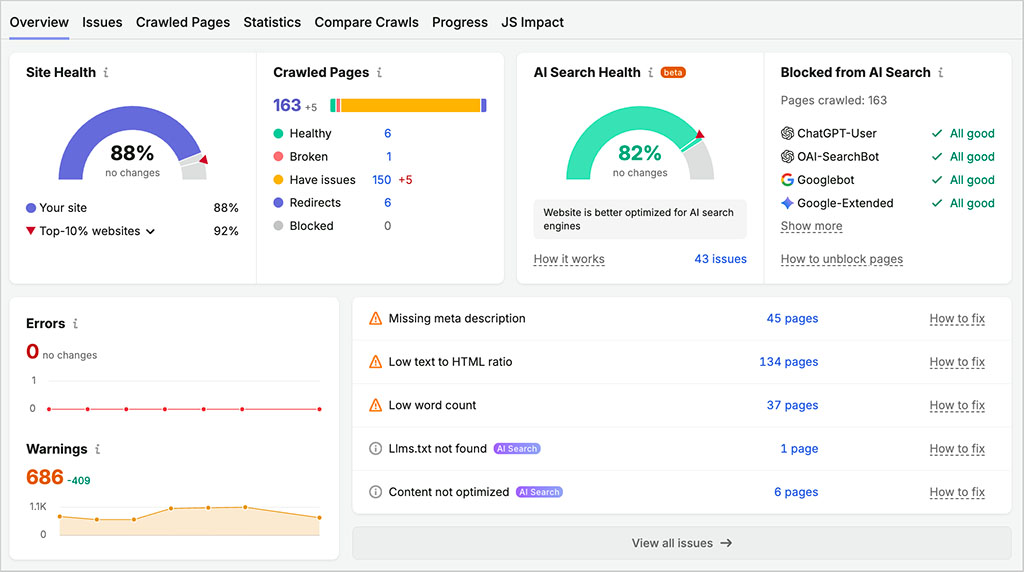Click the ChatGPT-User All good checkmark

pyautogui.click(x=937, y=133)
